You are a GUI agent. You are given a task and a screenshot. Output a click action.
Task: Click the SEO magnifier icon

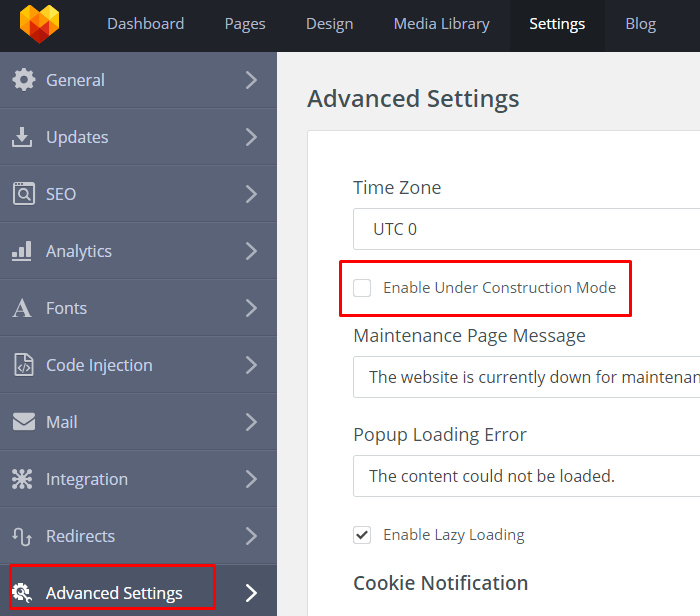click(23, 194)
